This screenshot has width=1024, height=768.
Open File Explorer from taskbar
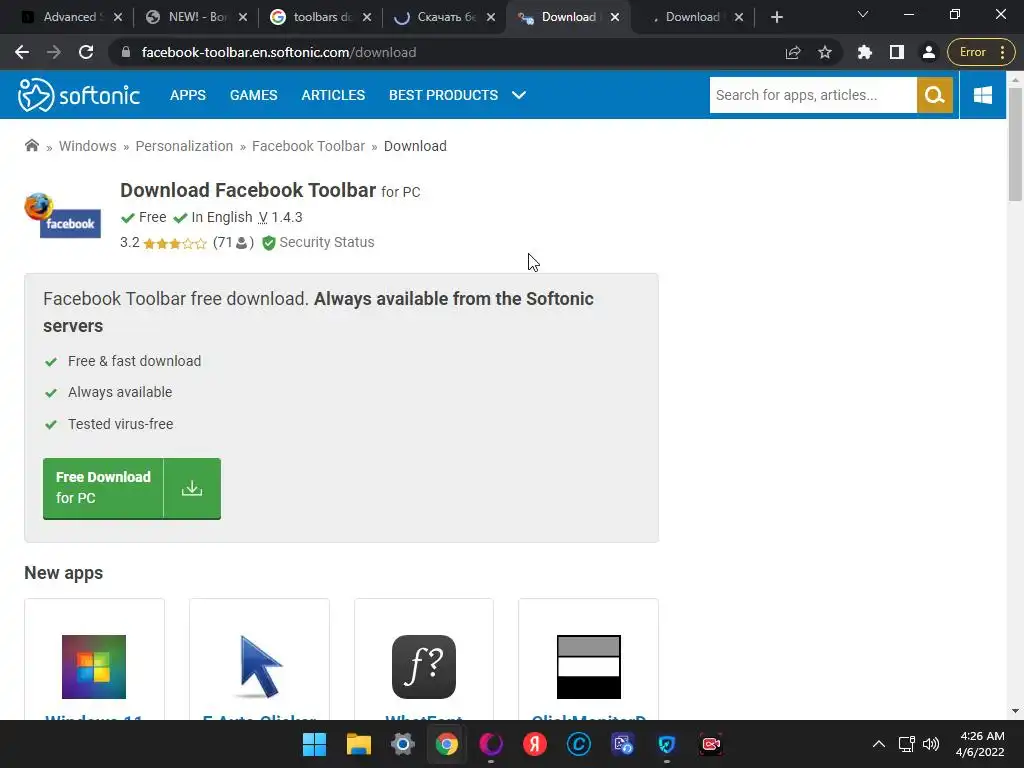(x=359, y=744)
